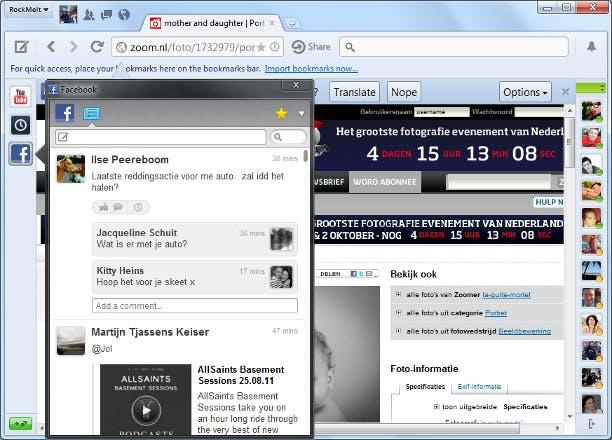Select the Facebook app in the left sidebar
Image resolution: width=612 pixels, height=440 pixels.
click(x=21, y=154)
